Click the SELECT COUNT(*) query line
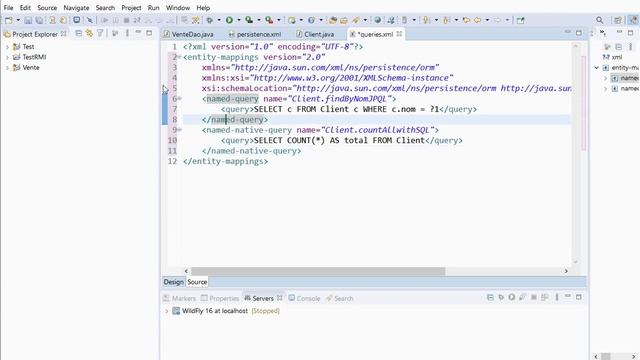The width and height of the screenshot is (640, 360). click(342, 140)
